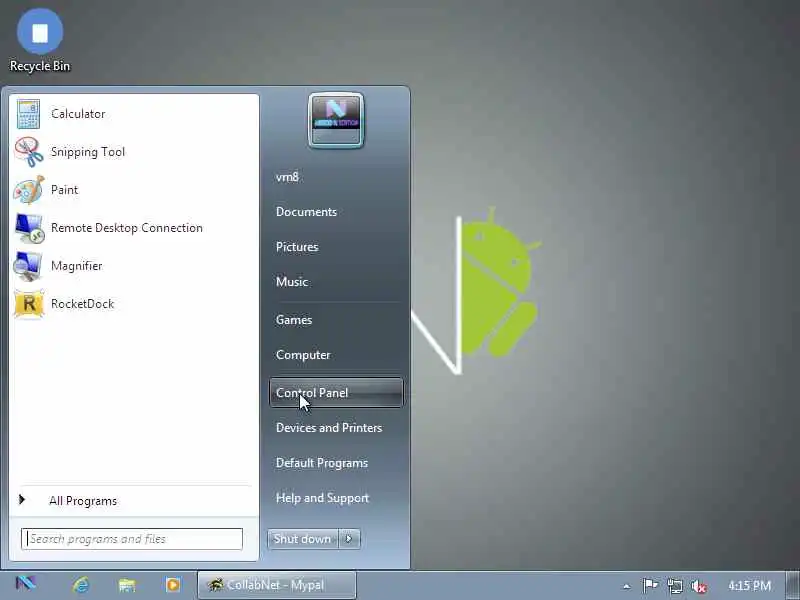
Task: Switch to CollabNet - Mypal taskbar window
Action: coord(277,585)
